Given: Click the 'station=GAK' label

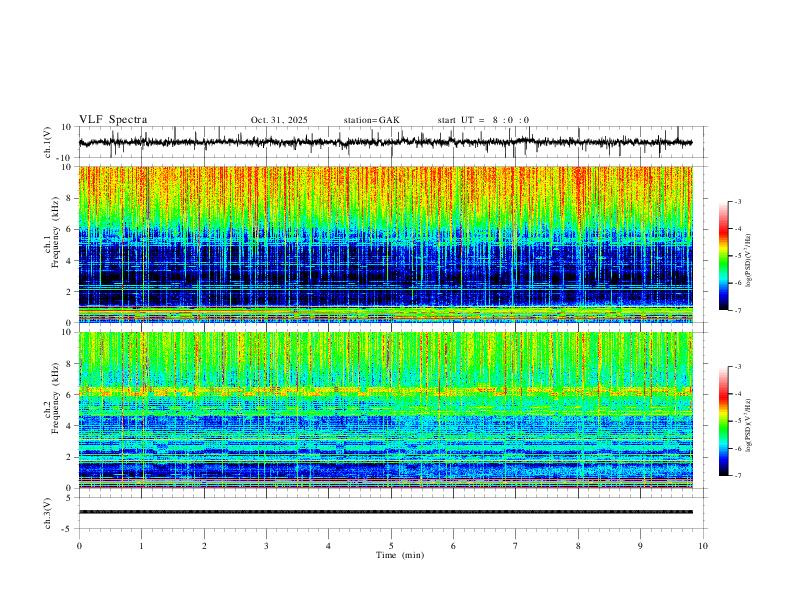Looking at the screenshot, I should [x=371, y=120].
